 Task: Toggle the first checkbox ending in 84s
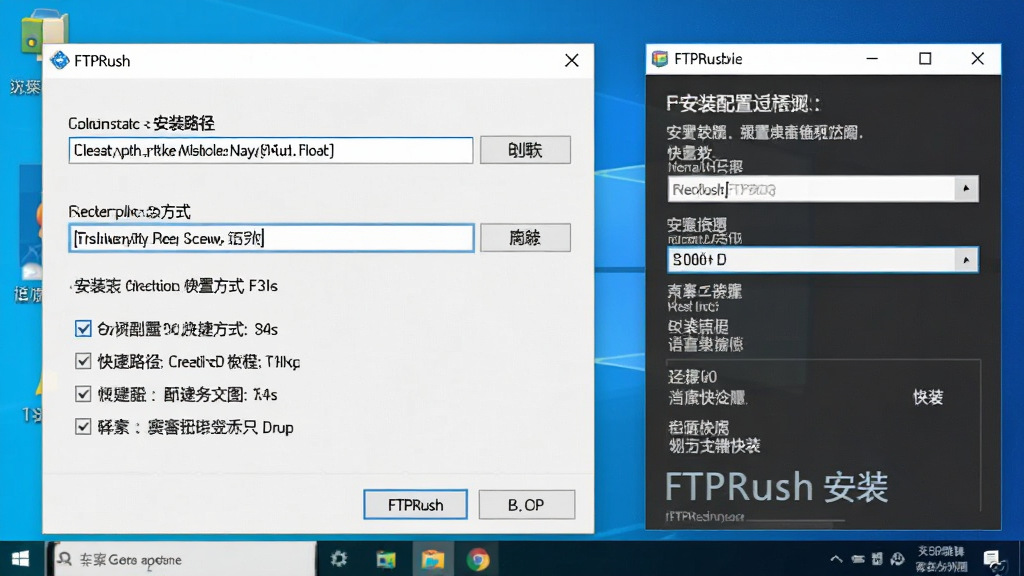pos(83,328)
